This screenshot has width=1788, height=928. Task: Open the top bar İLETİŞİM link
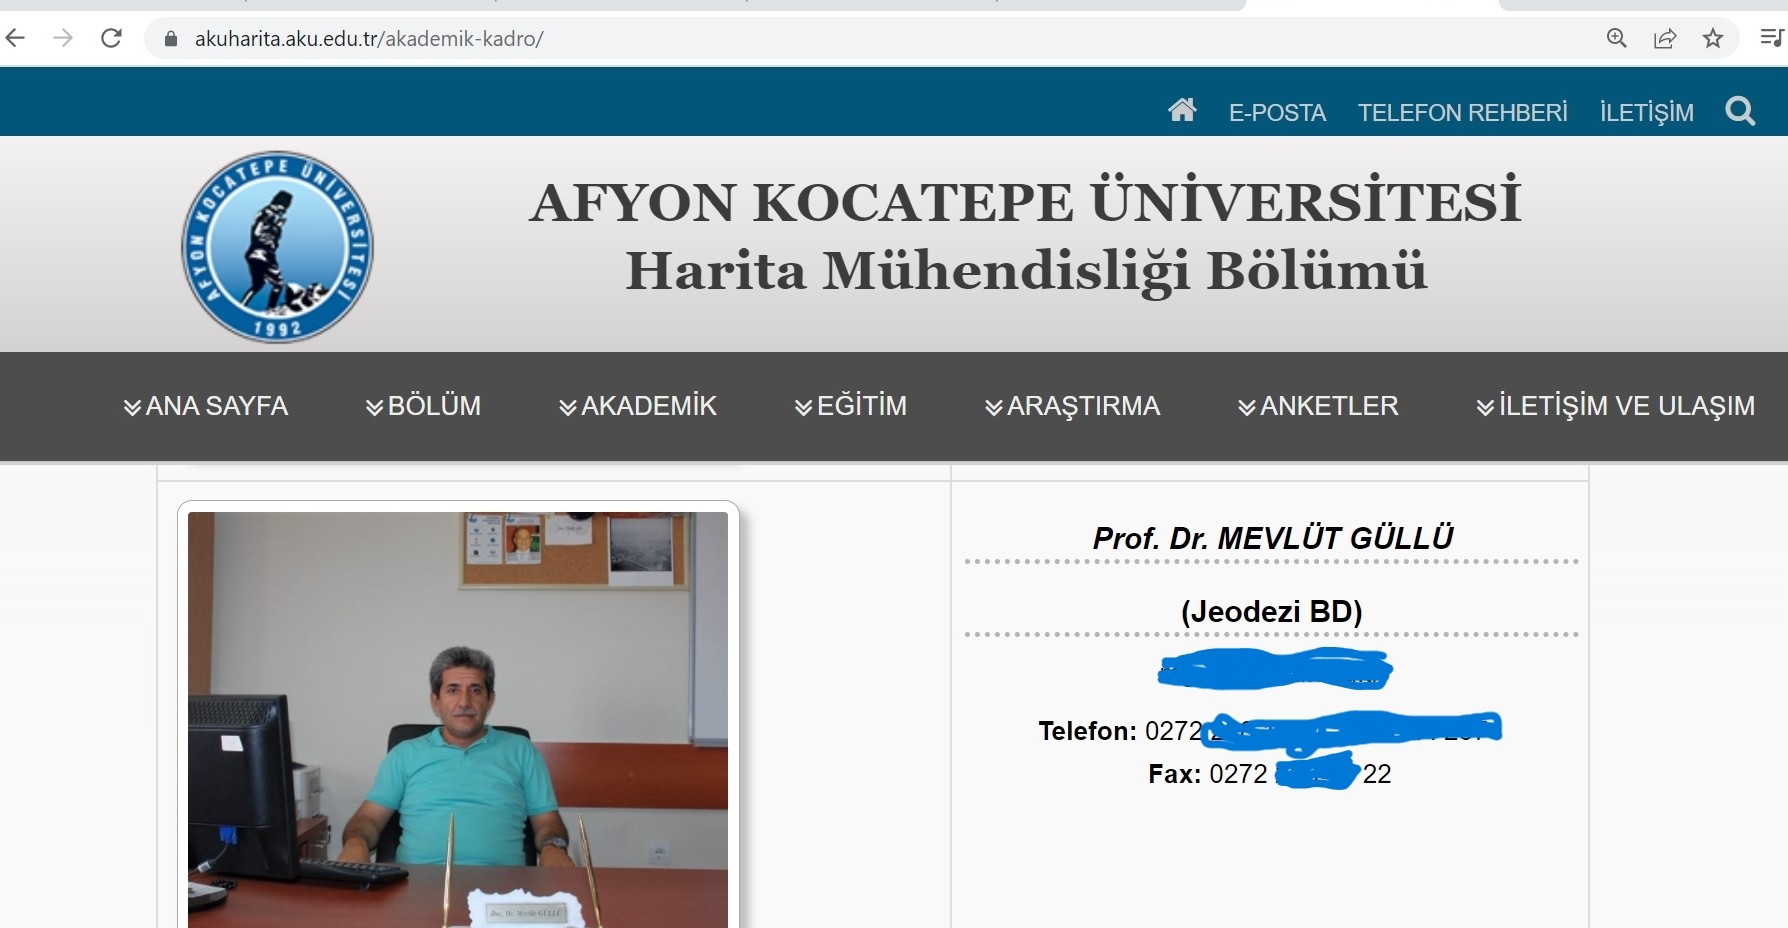click(x=1647, y=113)
